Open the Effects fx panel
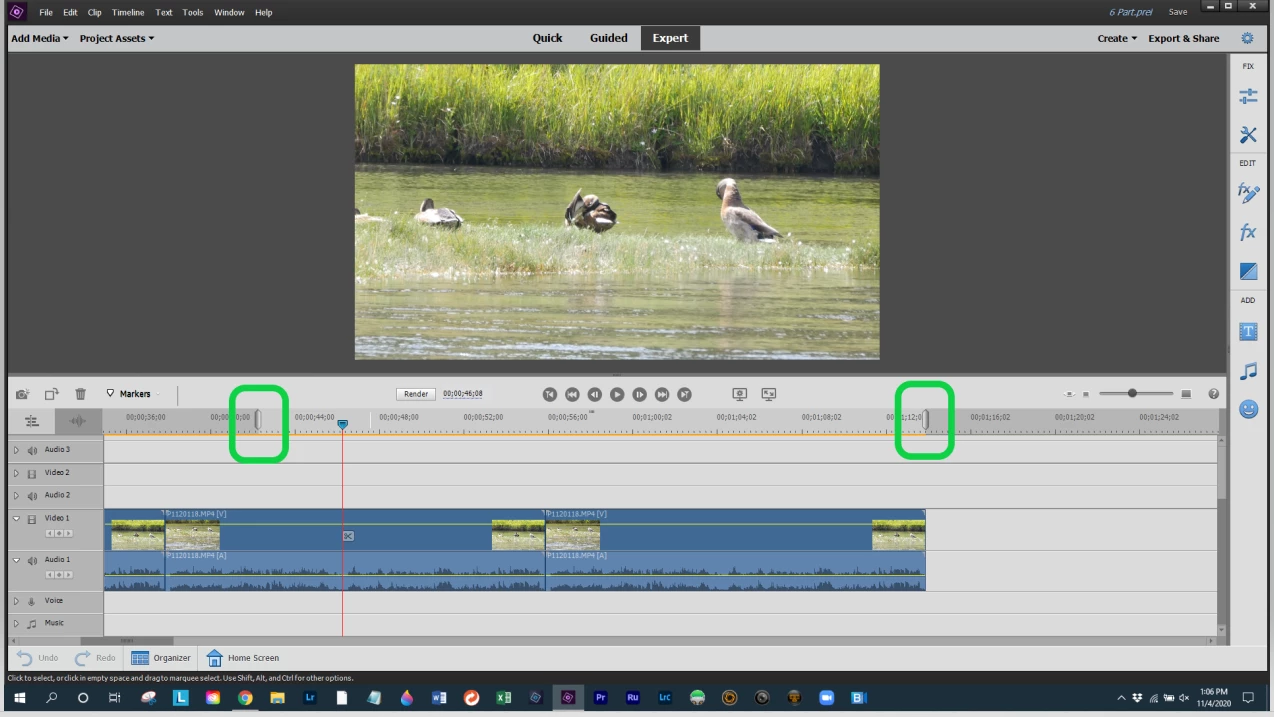This screenshot has height=717, width=1274. pyautogui.click(x=1248, y=232)
